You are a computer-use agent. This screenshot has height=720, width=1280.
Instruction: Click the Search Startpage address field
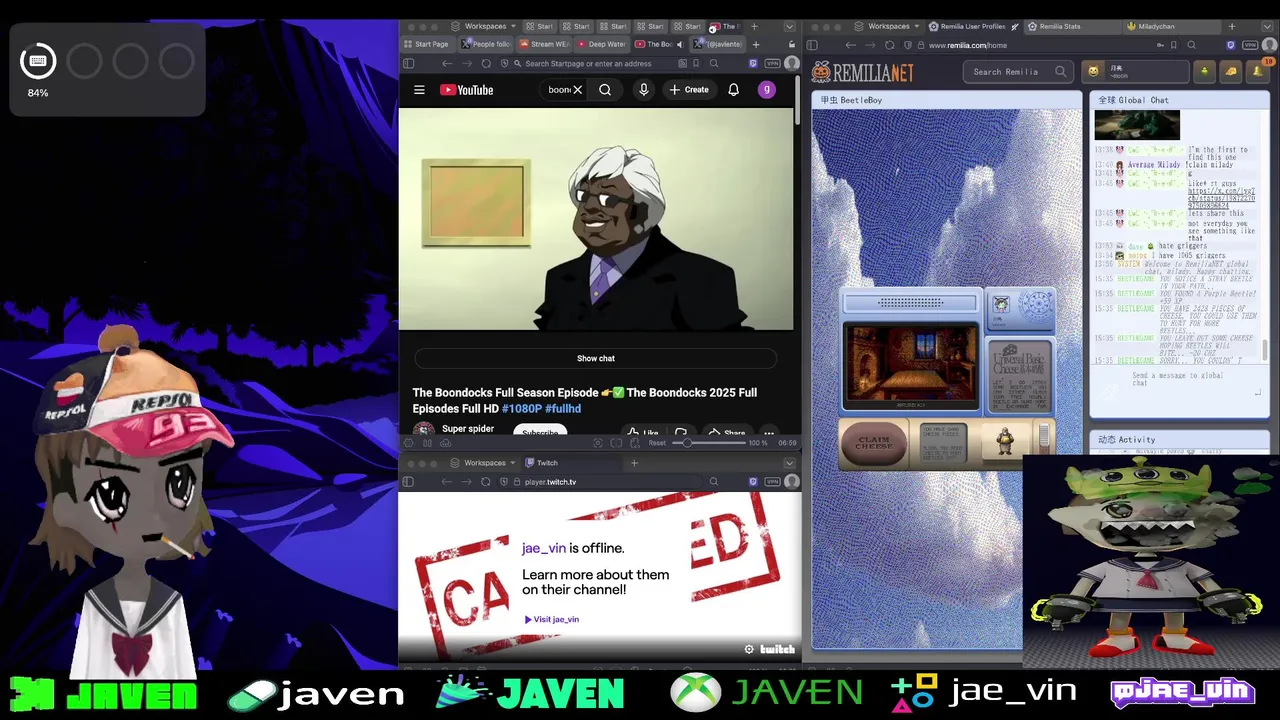598,63
